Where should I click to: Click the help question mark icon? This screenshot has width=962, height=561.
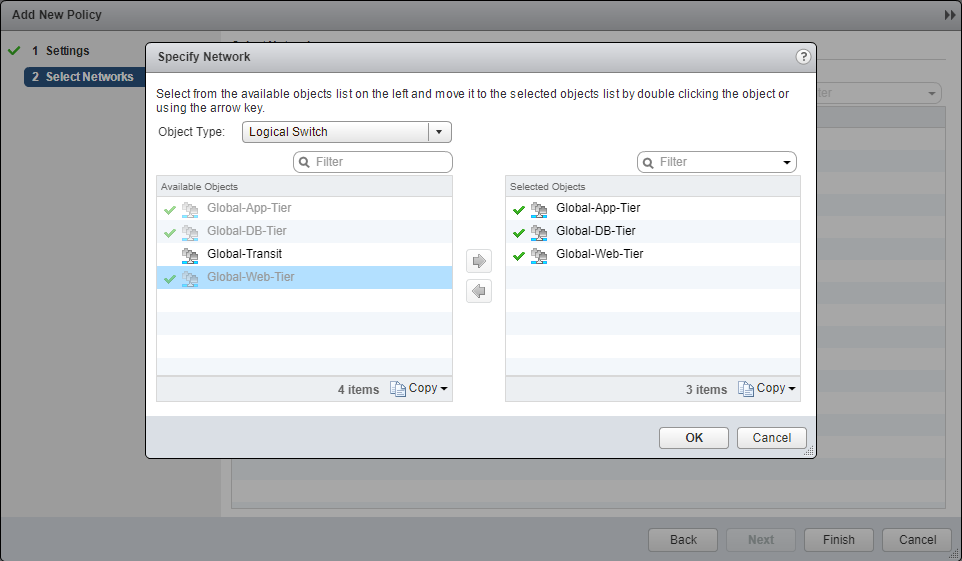pyautogui.click(x=803, y=57)
